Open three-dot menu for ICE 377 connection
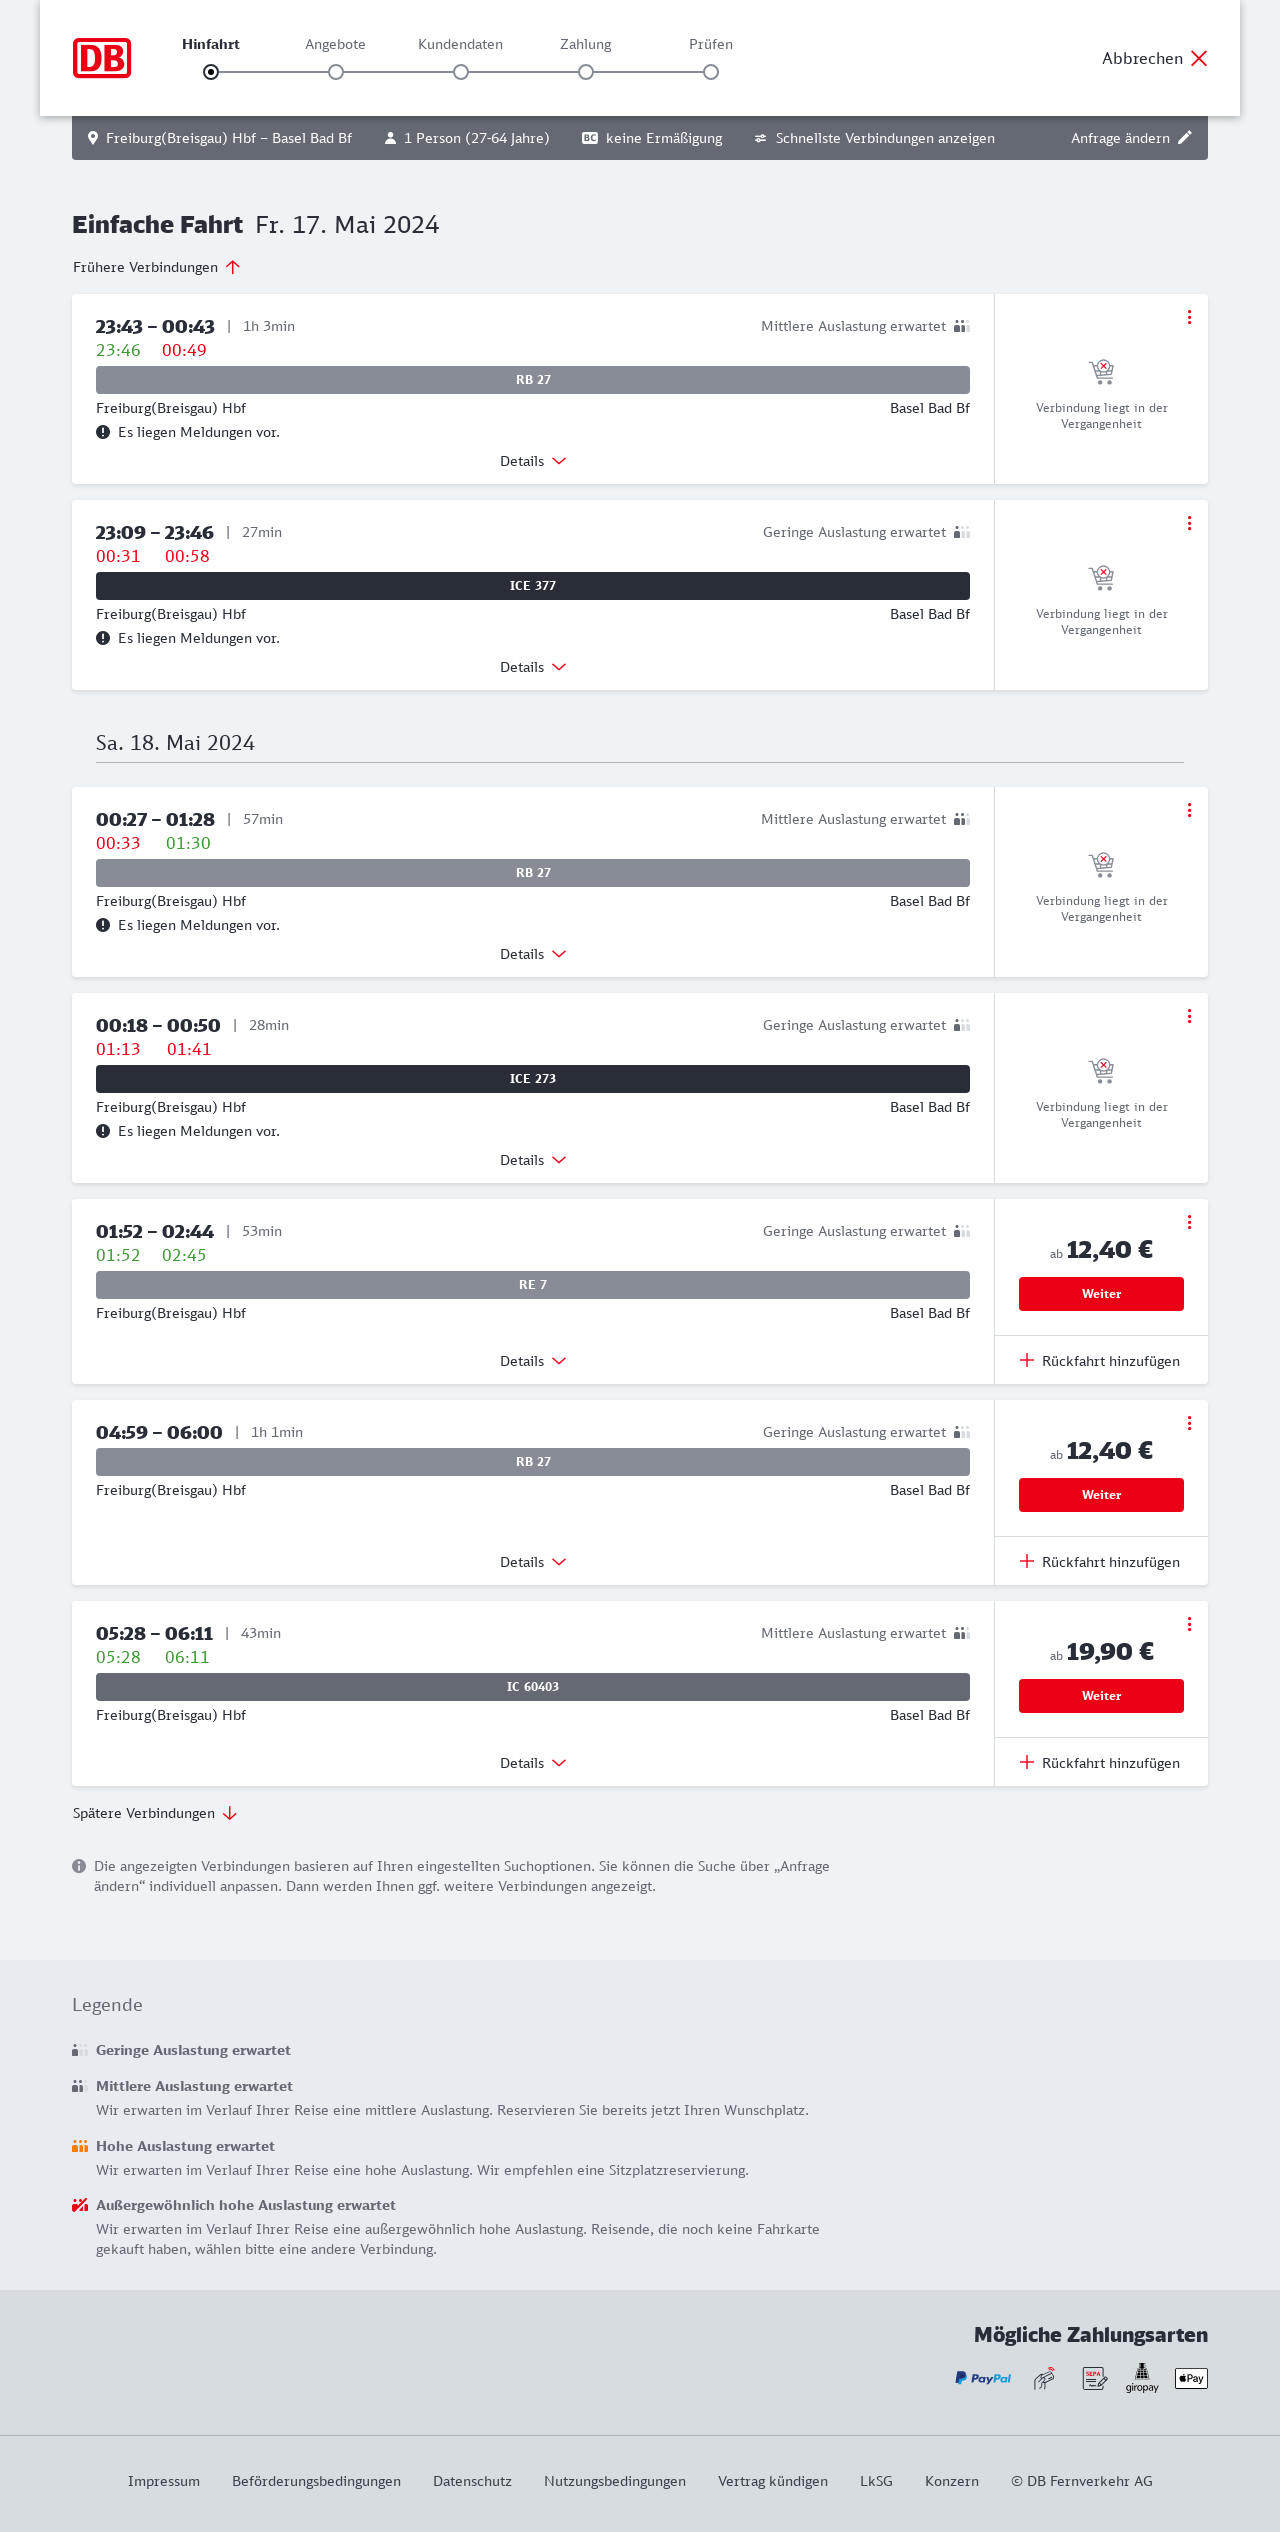1280x2532 pixels. pos(1189,524)
